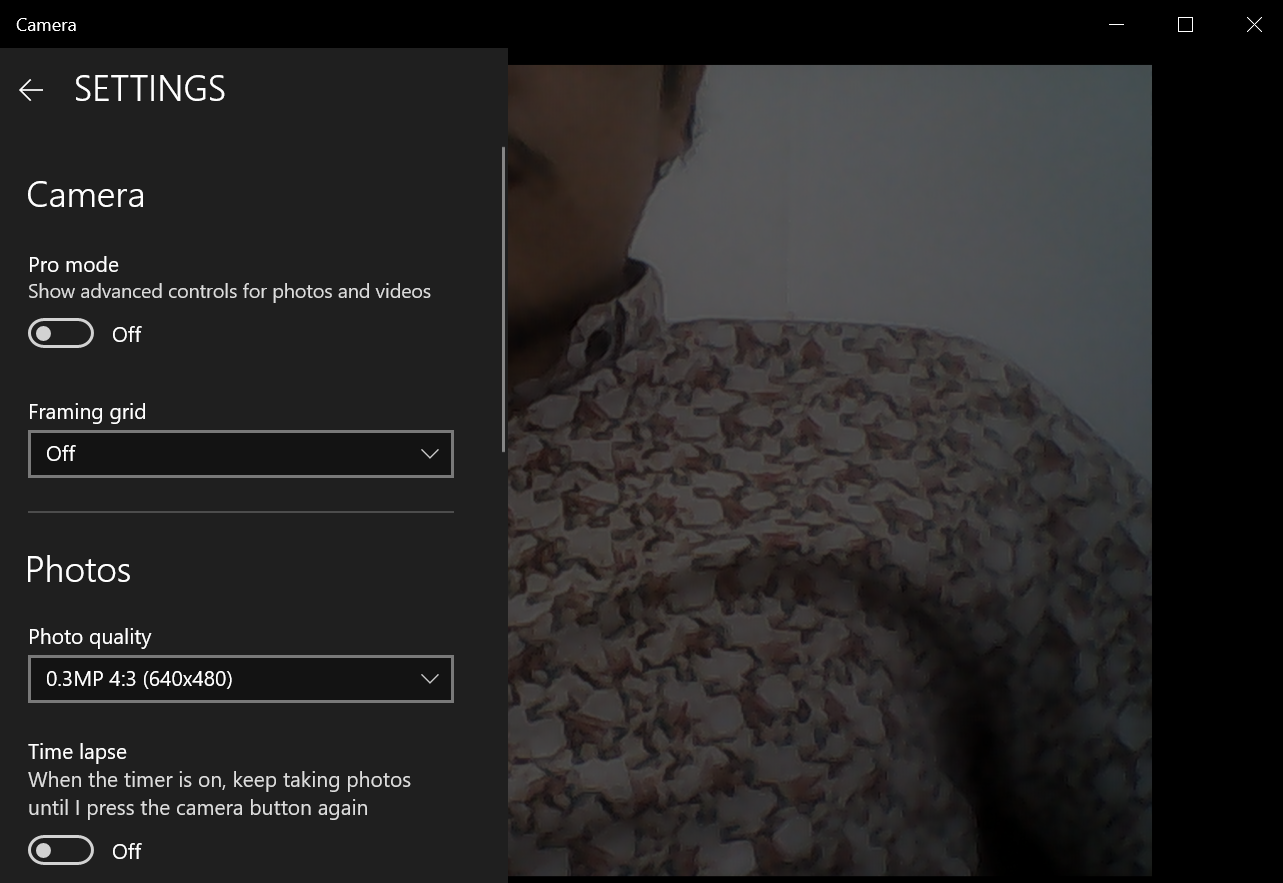Screen dimensions: 1283x883
Task: Click the Photo quality chevron icon
Action: point(429,678)
